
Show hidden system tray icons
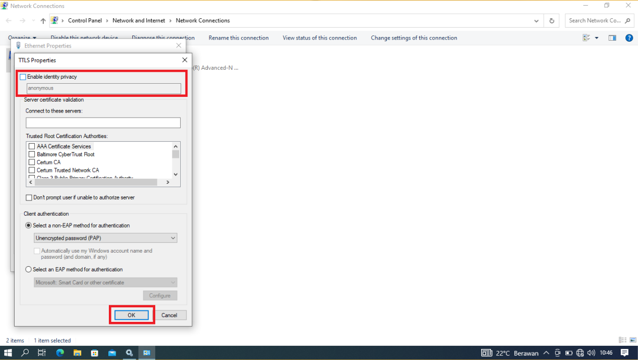(x=546, y=353)
